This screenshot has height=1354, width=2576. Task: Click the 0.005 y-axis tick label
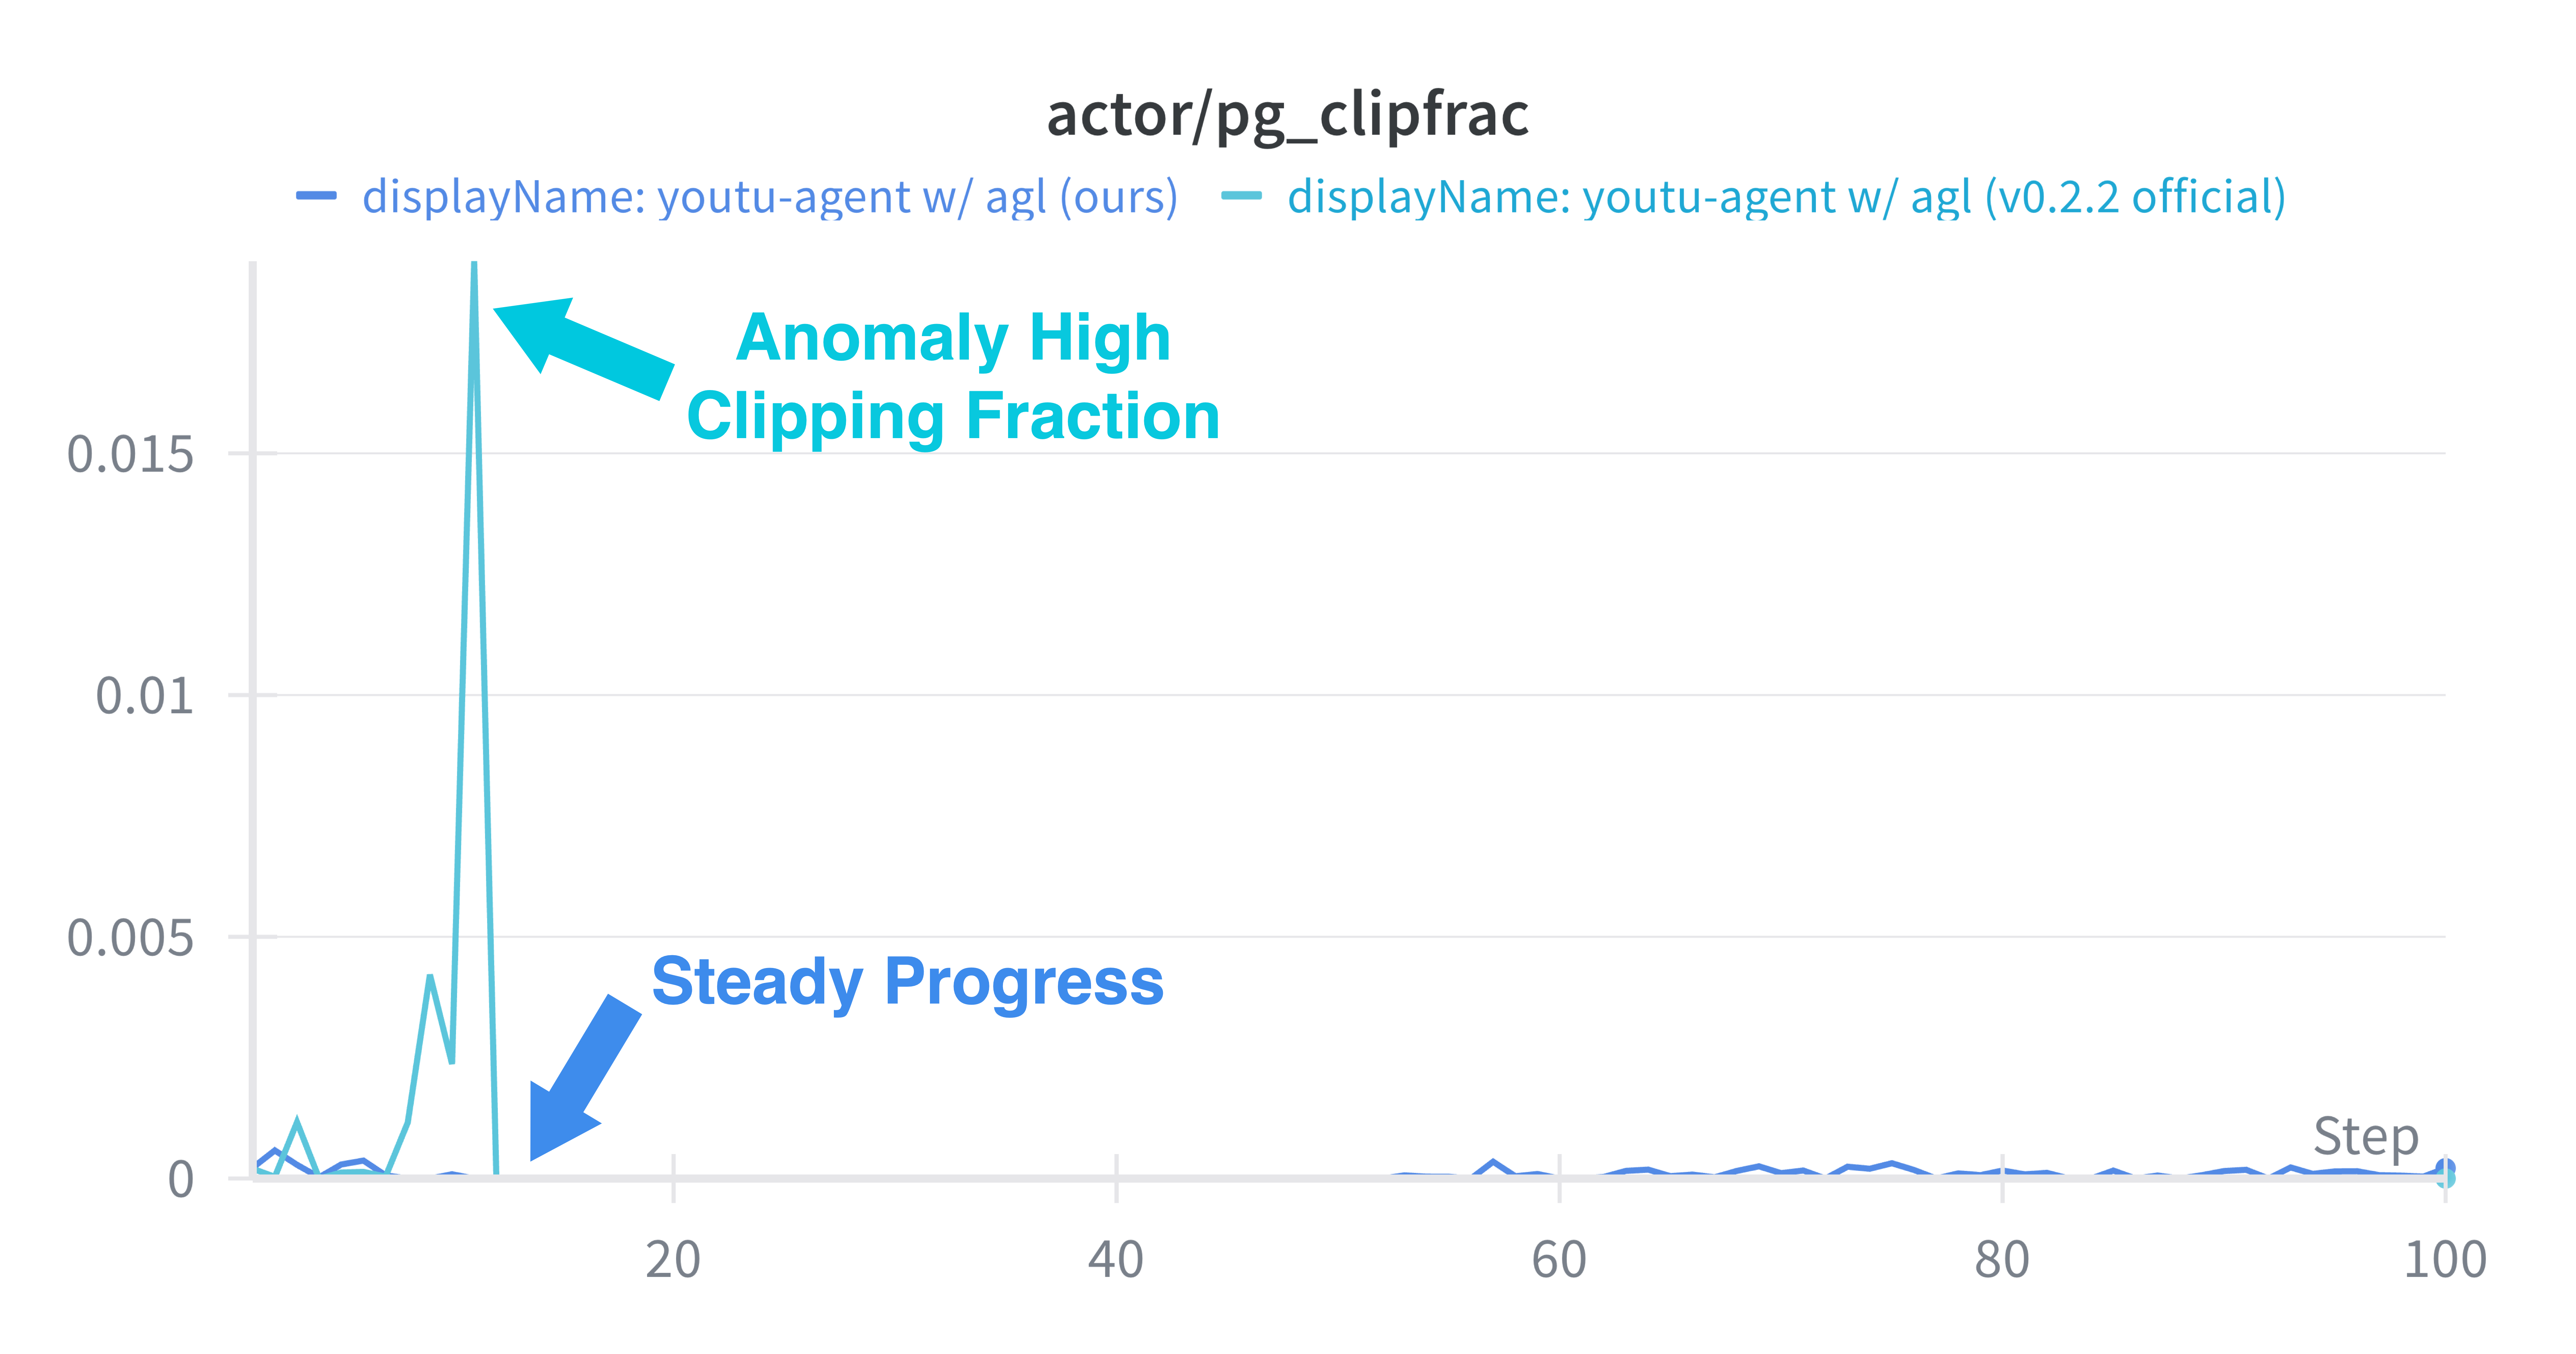(x=130, y=938)
